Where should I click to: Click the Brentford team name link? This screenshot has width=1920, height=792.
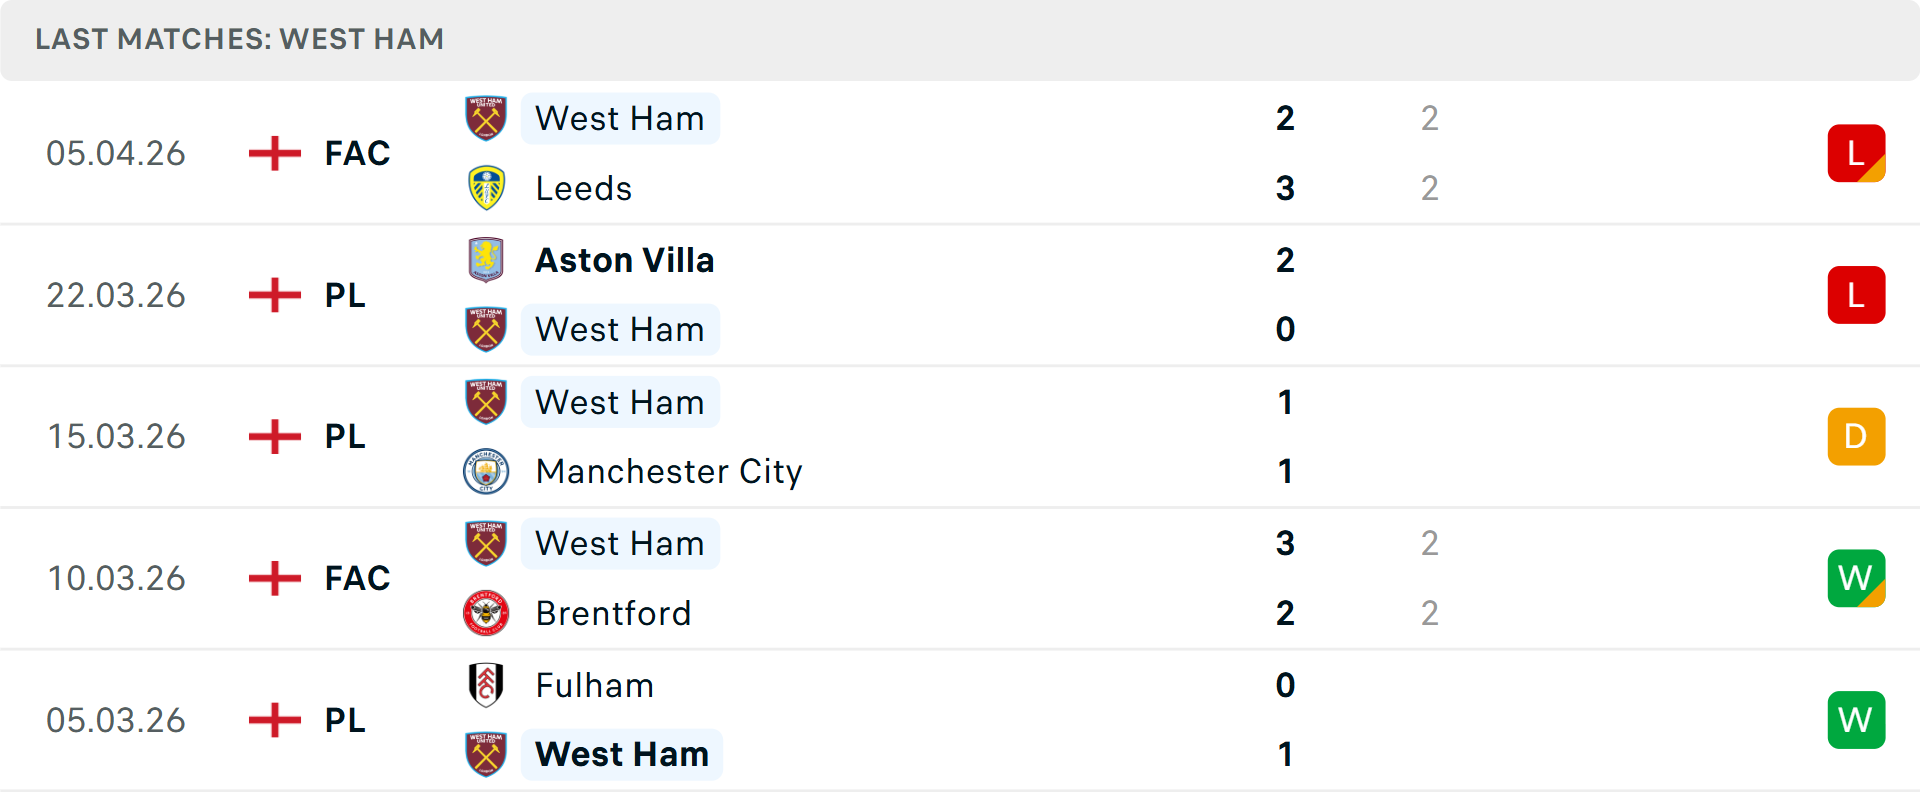click(613, 613)
